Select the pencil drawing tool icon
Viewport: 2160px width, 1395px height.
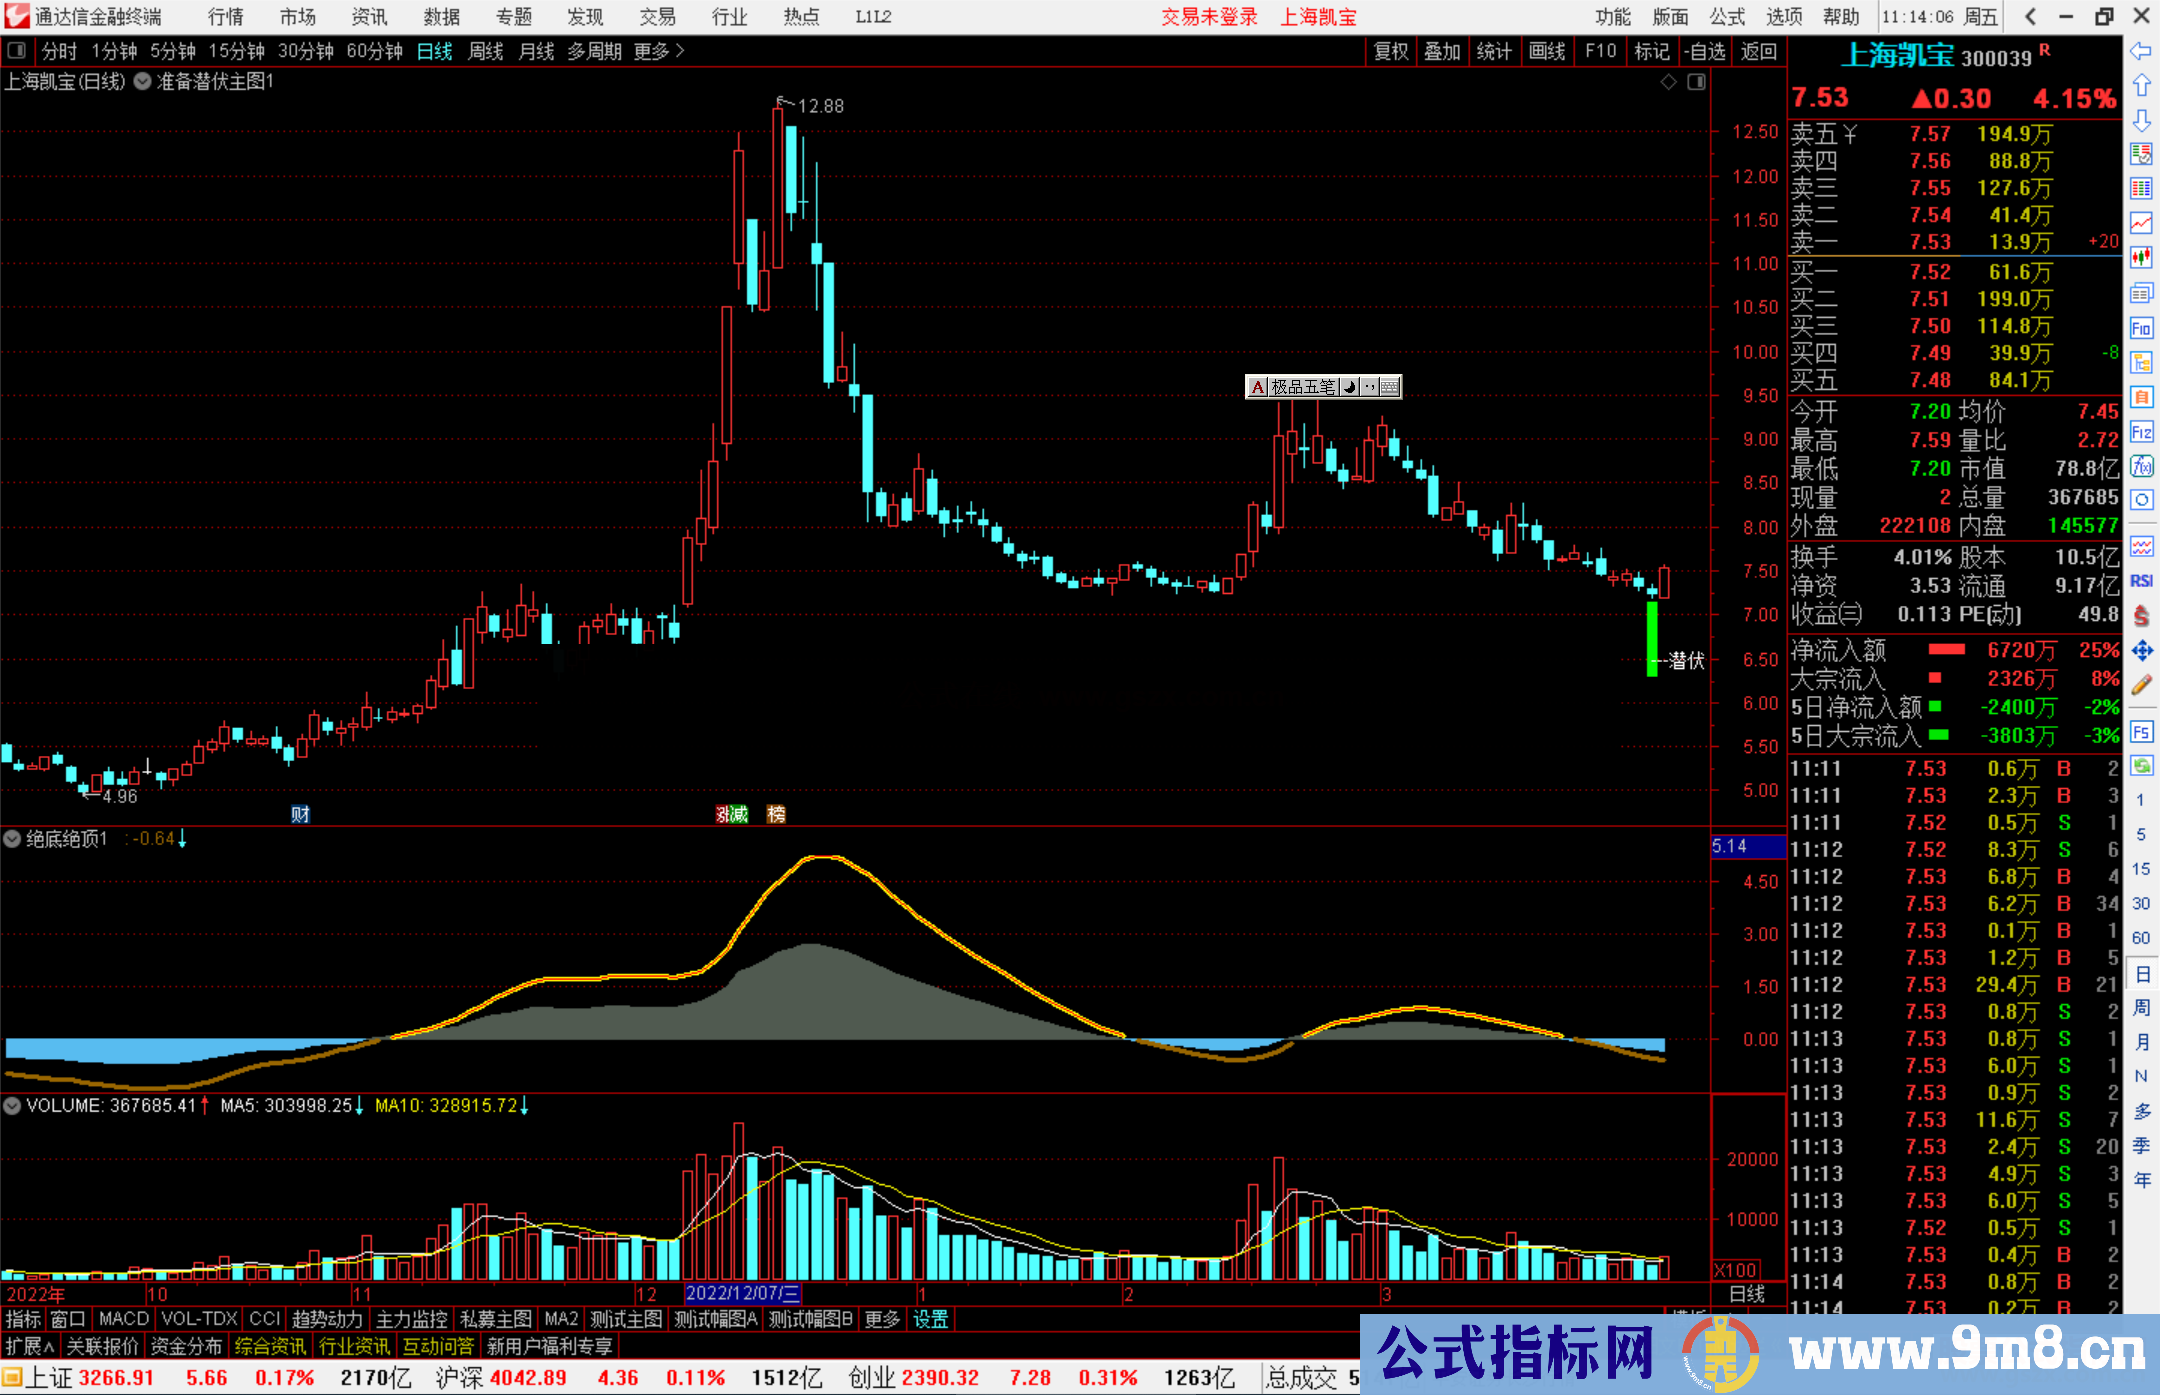point(2141,685)
